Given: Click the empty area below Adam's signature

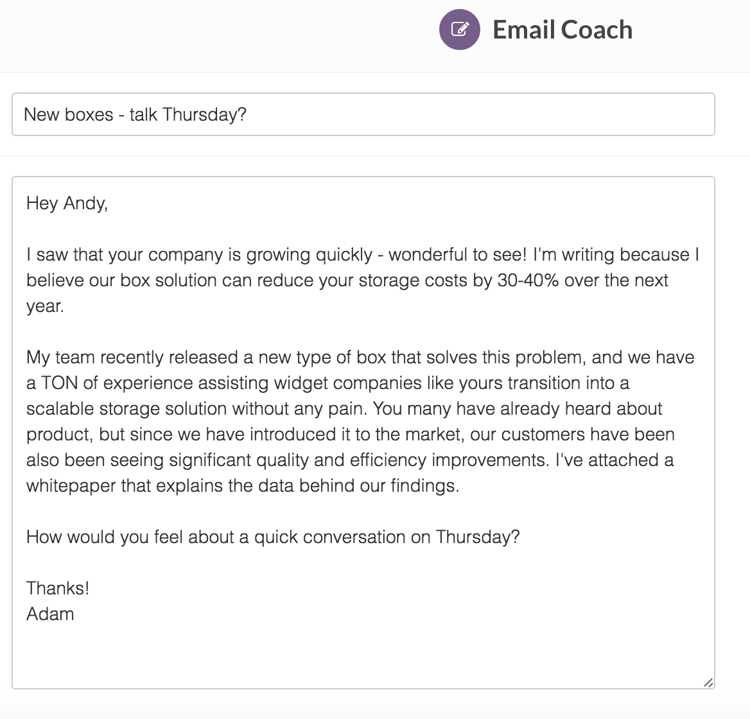Looking at the screenshot, I should tap(363, 653).
